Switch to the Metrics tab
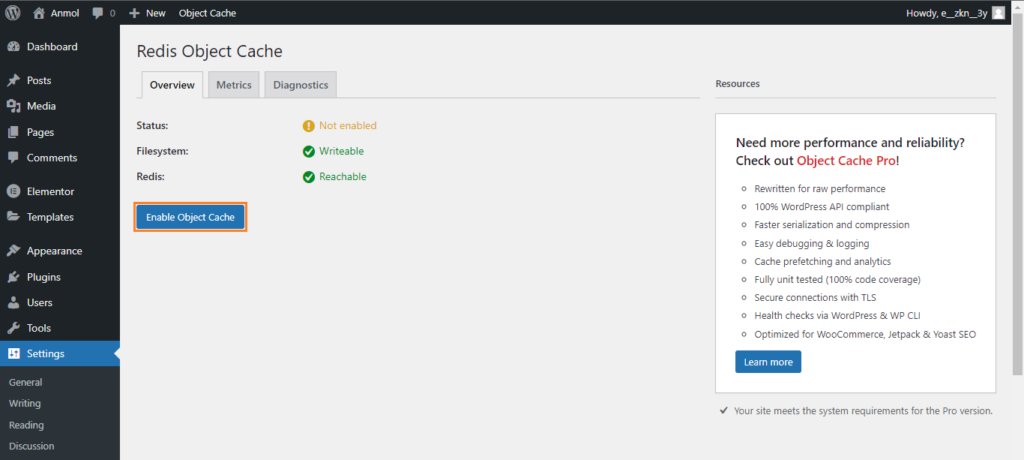1024x460 pixels. coord(234,85)
